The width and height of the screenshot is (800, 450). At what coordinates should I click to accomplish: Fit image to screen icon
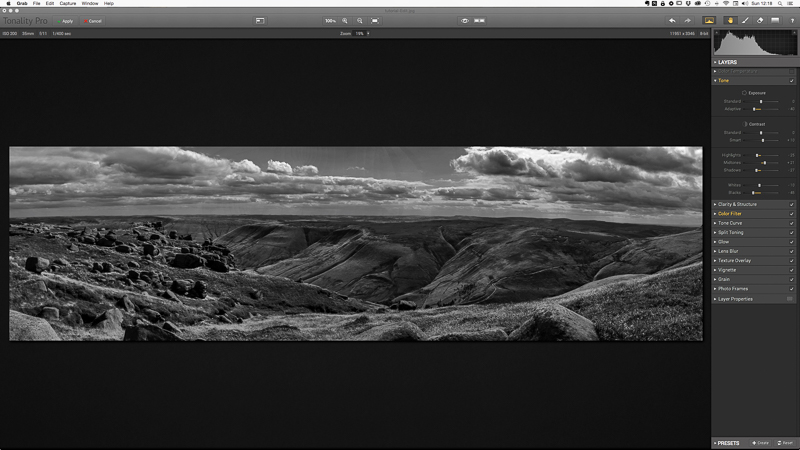(x=374, y=20)
